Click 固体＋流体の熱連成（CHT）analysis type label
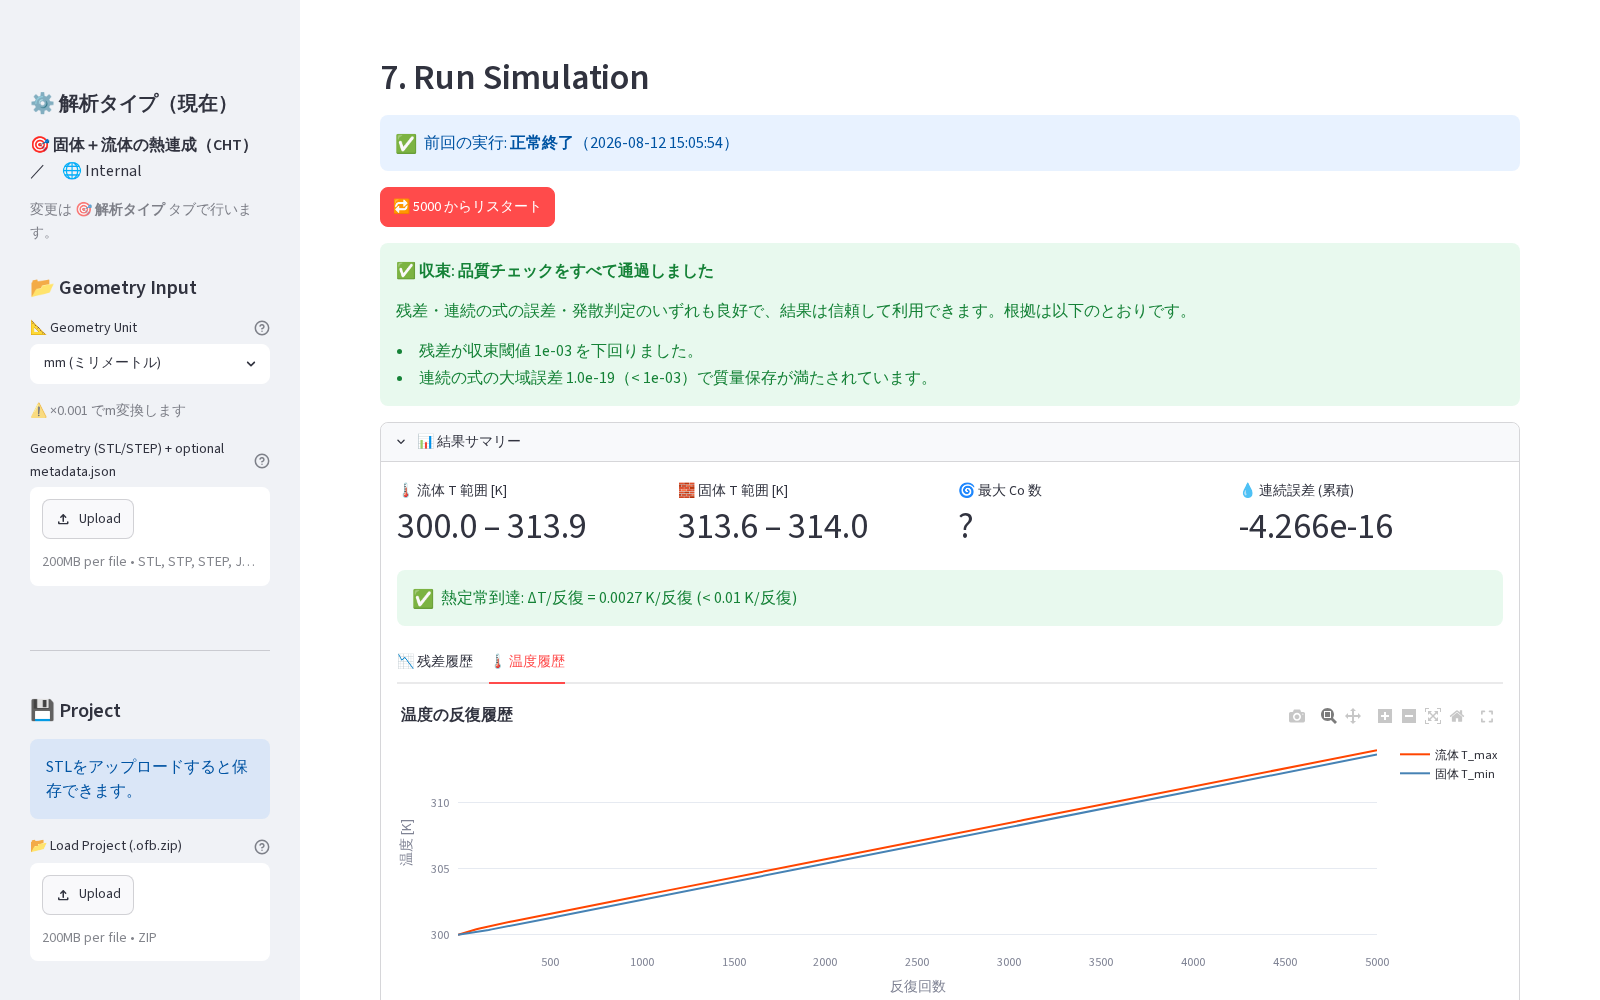The width and height of the screenshot is (1600, 1000). [x=141, y=145]
